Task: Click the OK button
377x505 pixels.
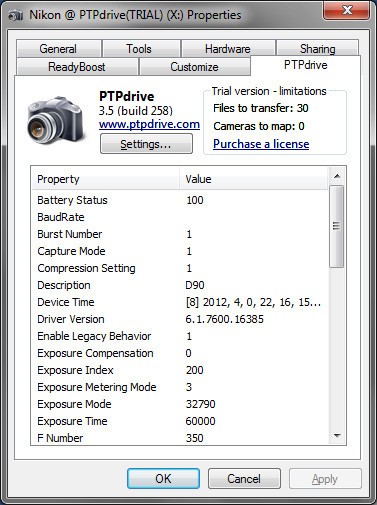Action: pos(163,479)
